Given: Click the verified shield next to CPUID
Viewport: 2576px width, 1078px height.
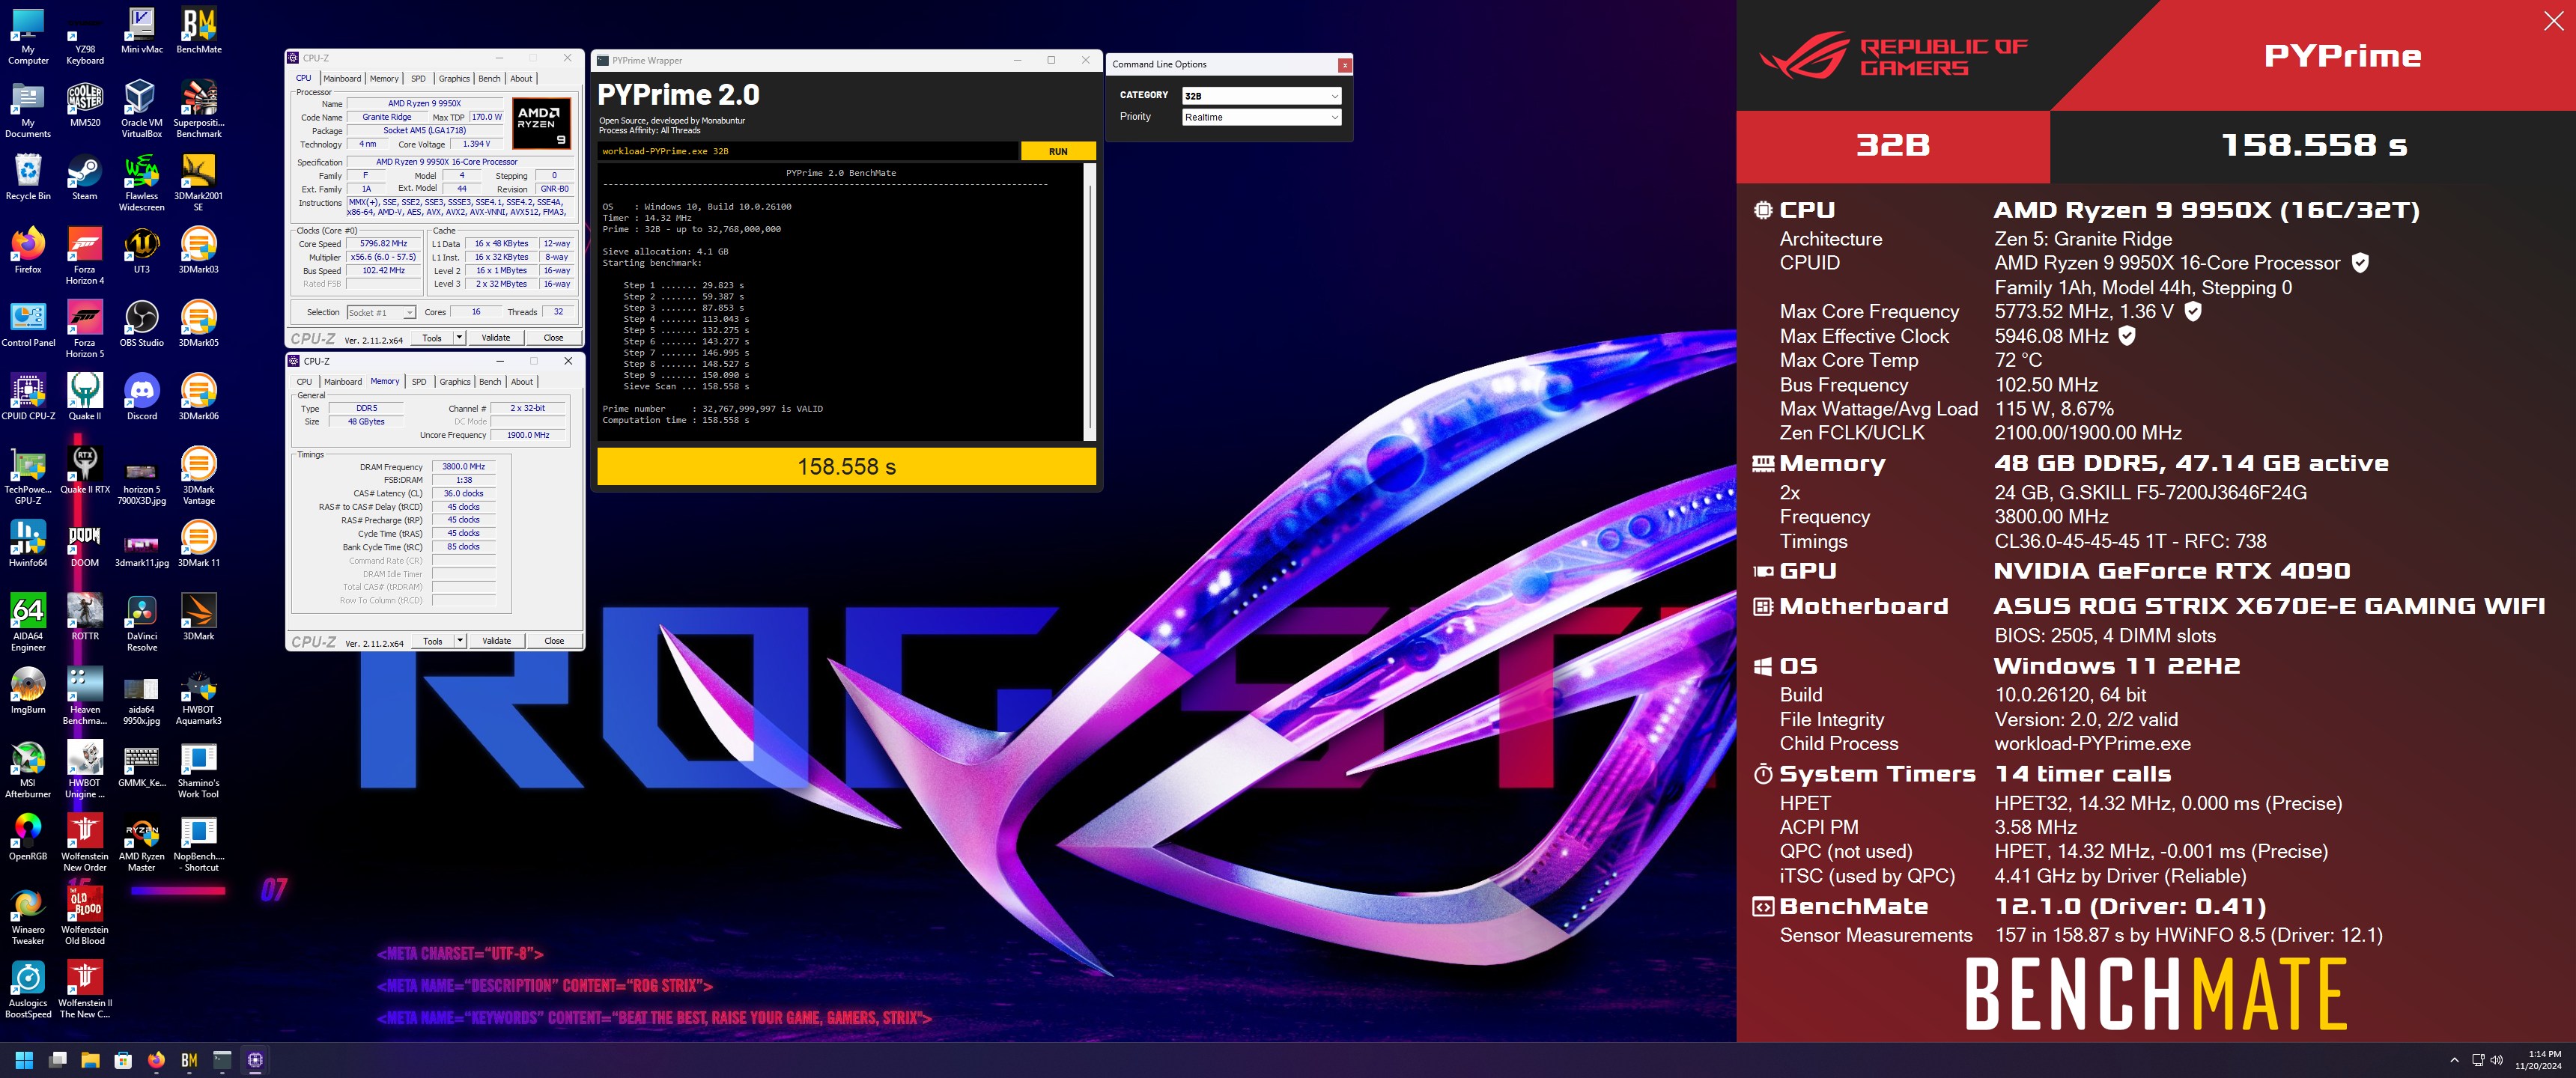Looking at the screenshot, I should (x=2360, y=263).
